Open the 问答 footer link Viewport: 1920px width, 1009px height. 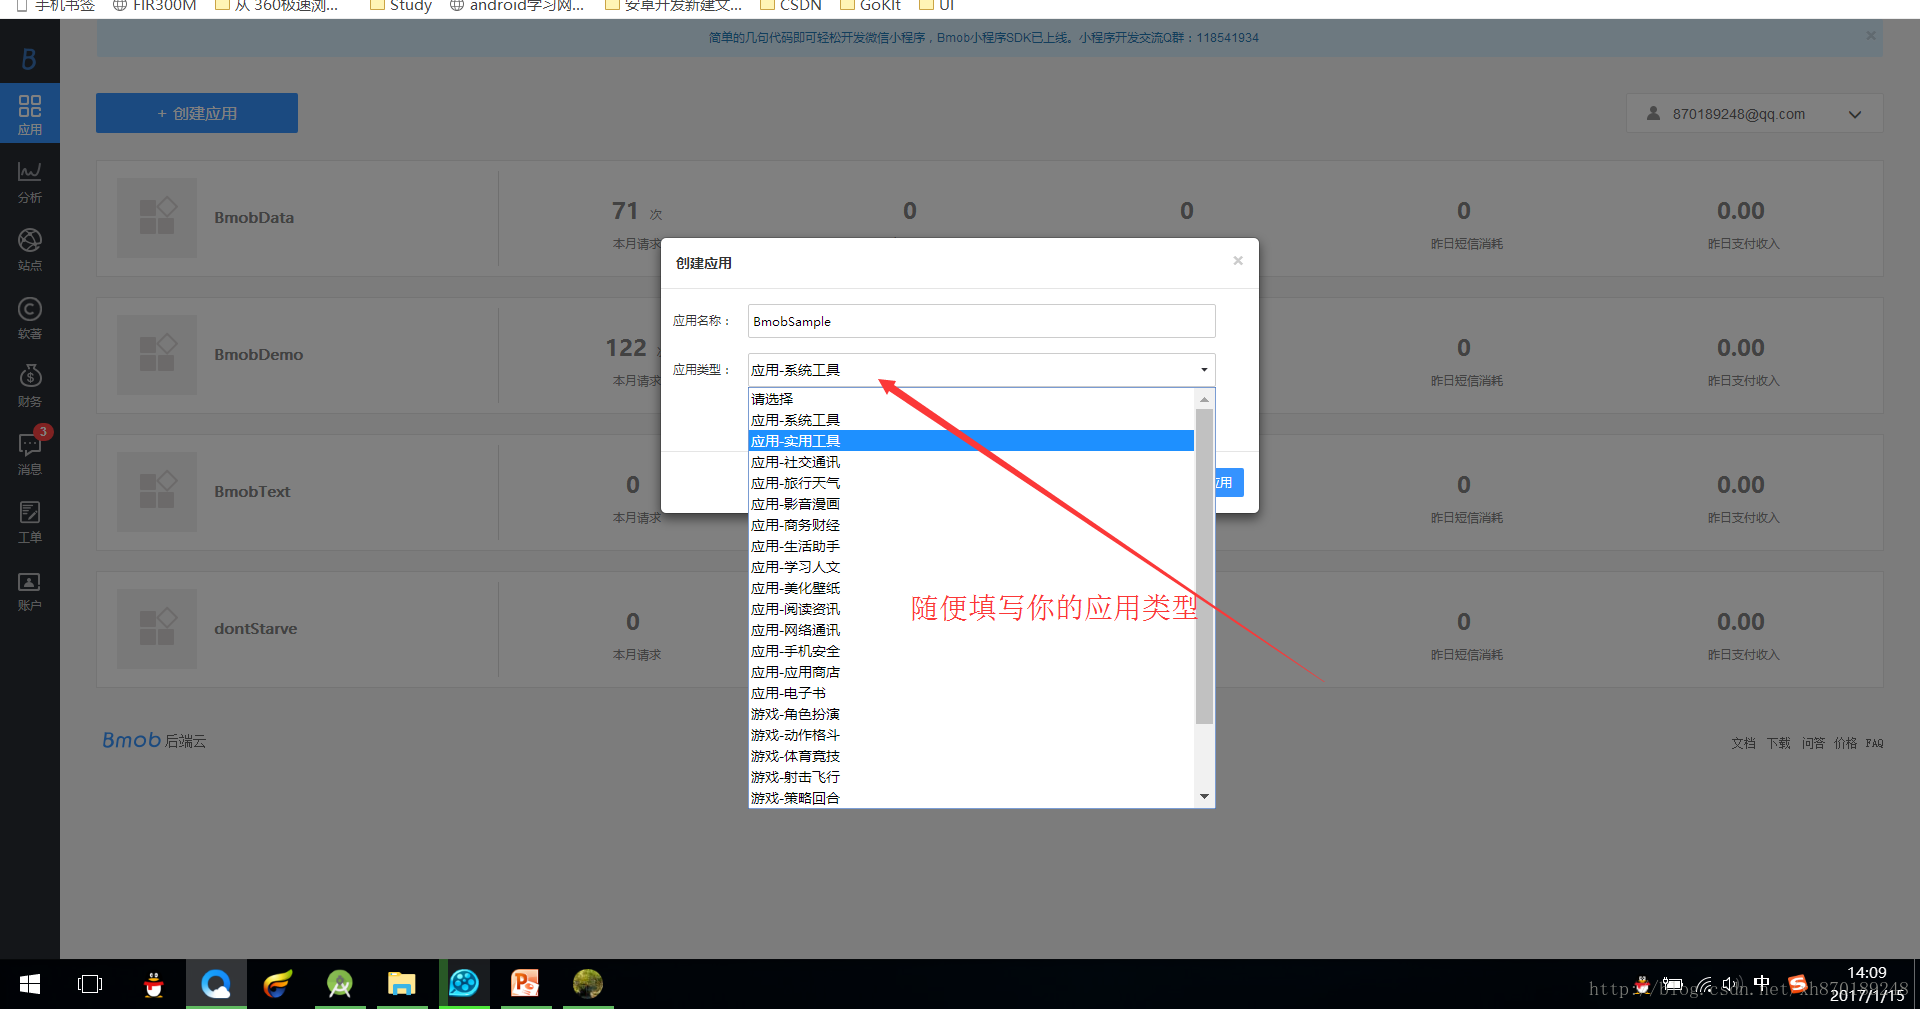pos(1813,743)
